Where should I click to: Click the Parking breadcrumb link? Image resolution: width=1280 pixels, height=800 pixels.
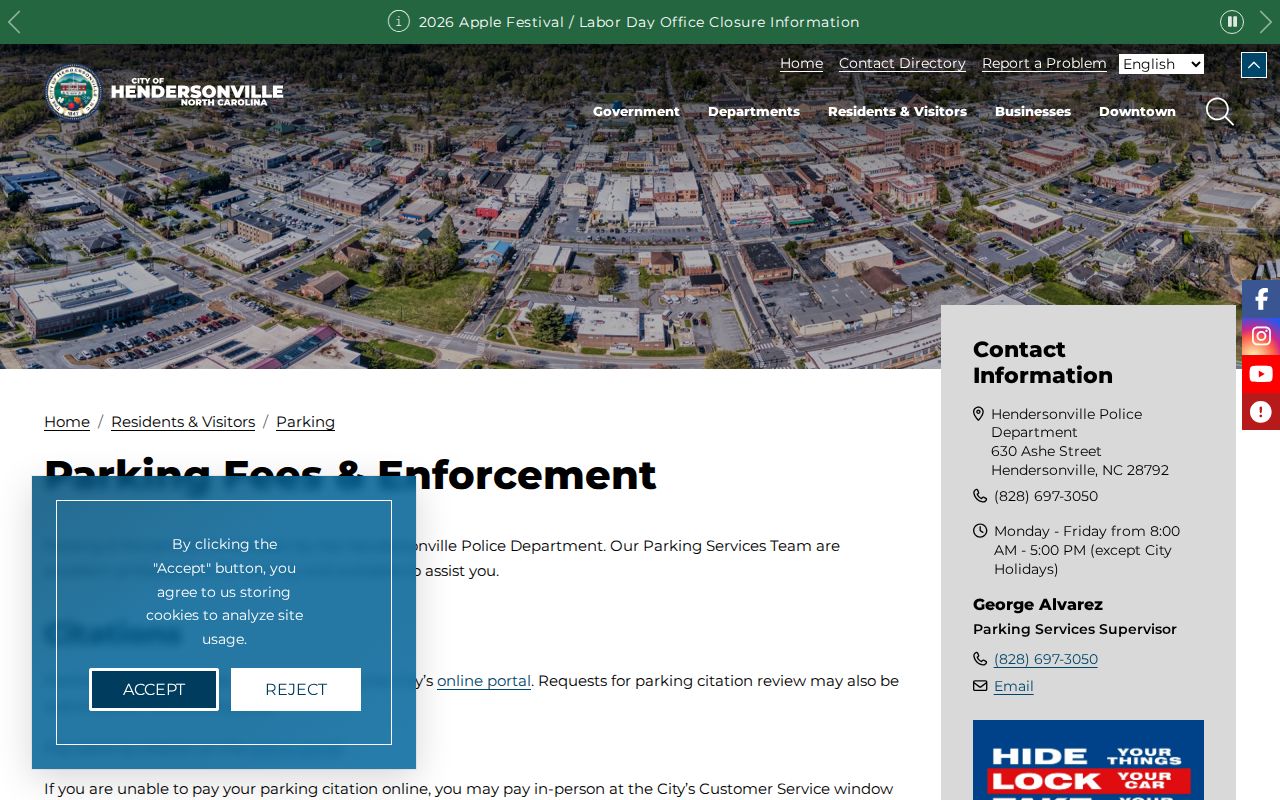(x=305, y=422)
